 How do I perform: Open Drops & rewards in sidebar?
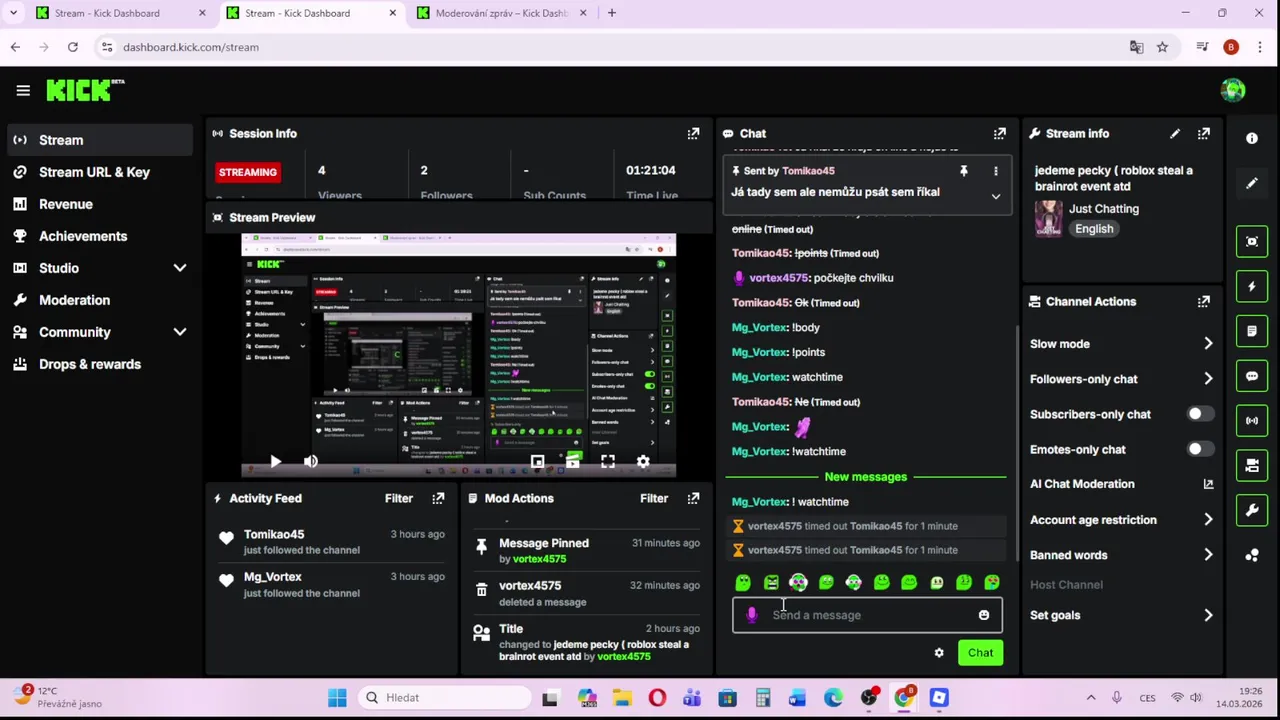coord(90,364)
